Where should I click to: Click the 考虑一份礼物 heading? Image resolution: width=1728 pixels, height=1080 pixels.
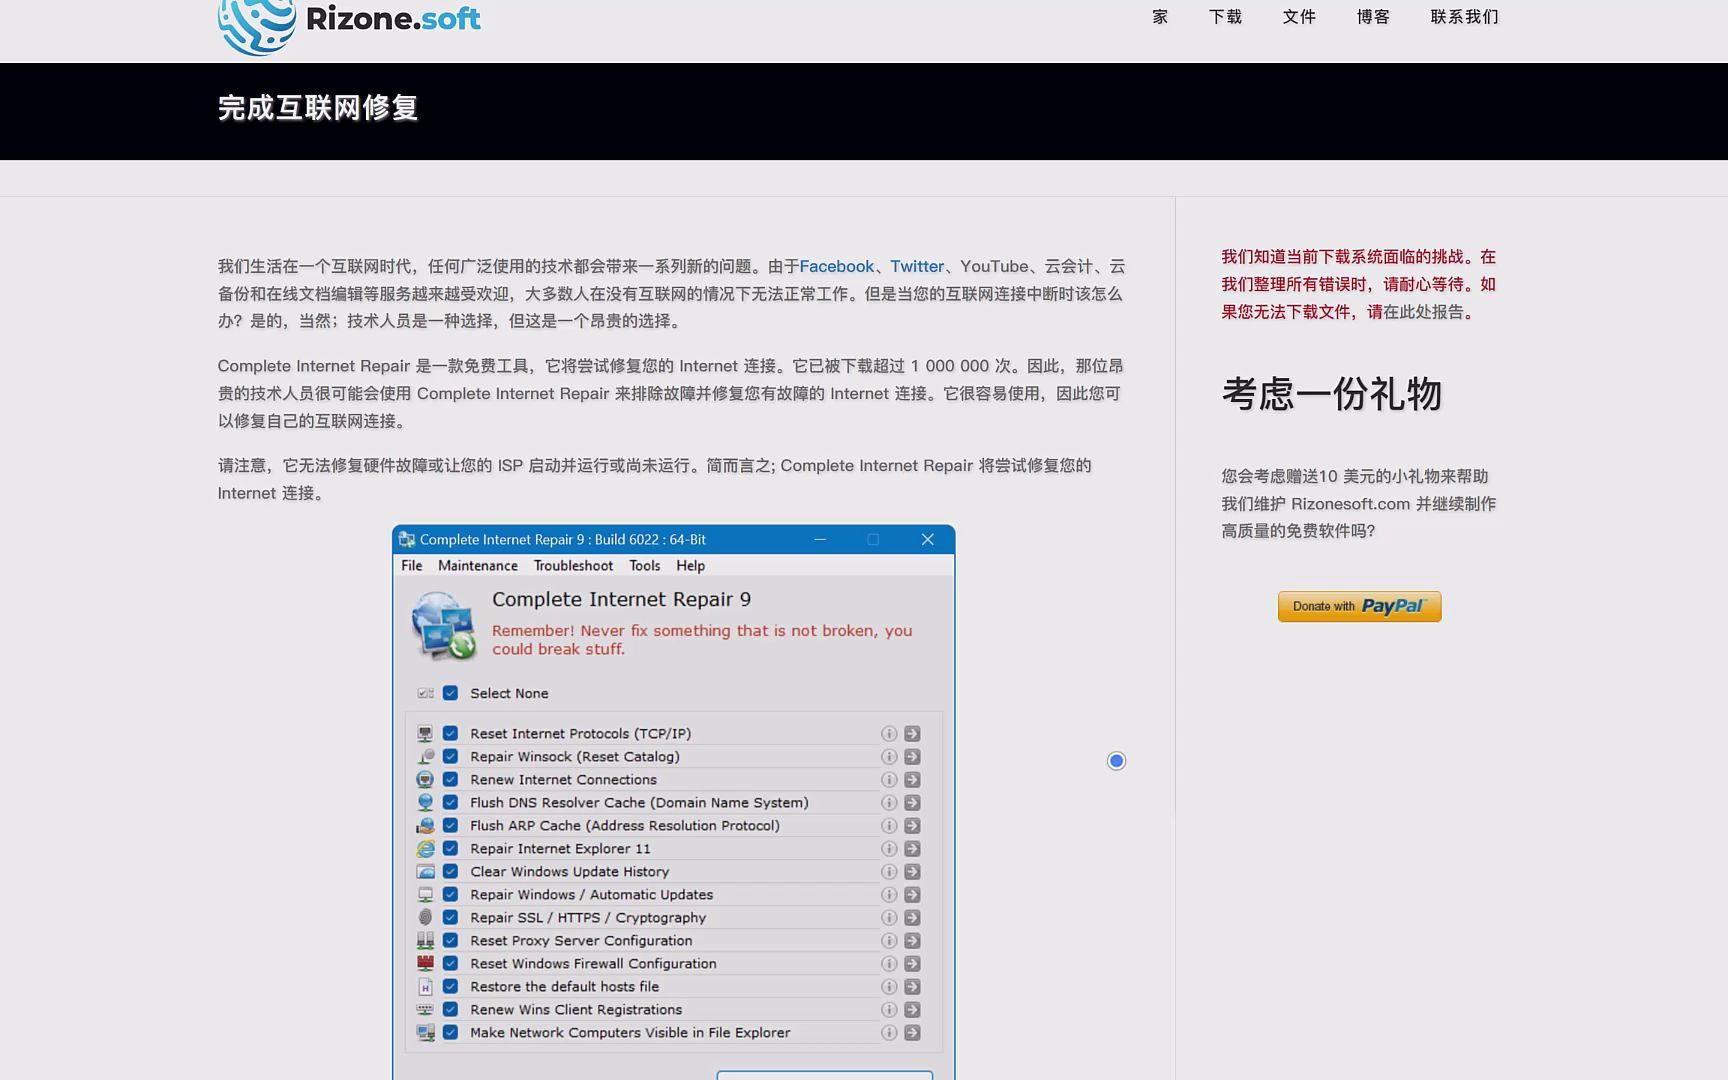point(1331,394)
